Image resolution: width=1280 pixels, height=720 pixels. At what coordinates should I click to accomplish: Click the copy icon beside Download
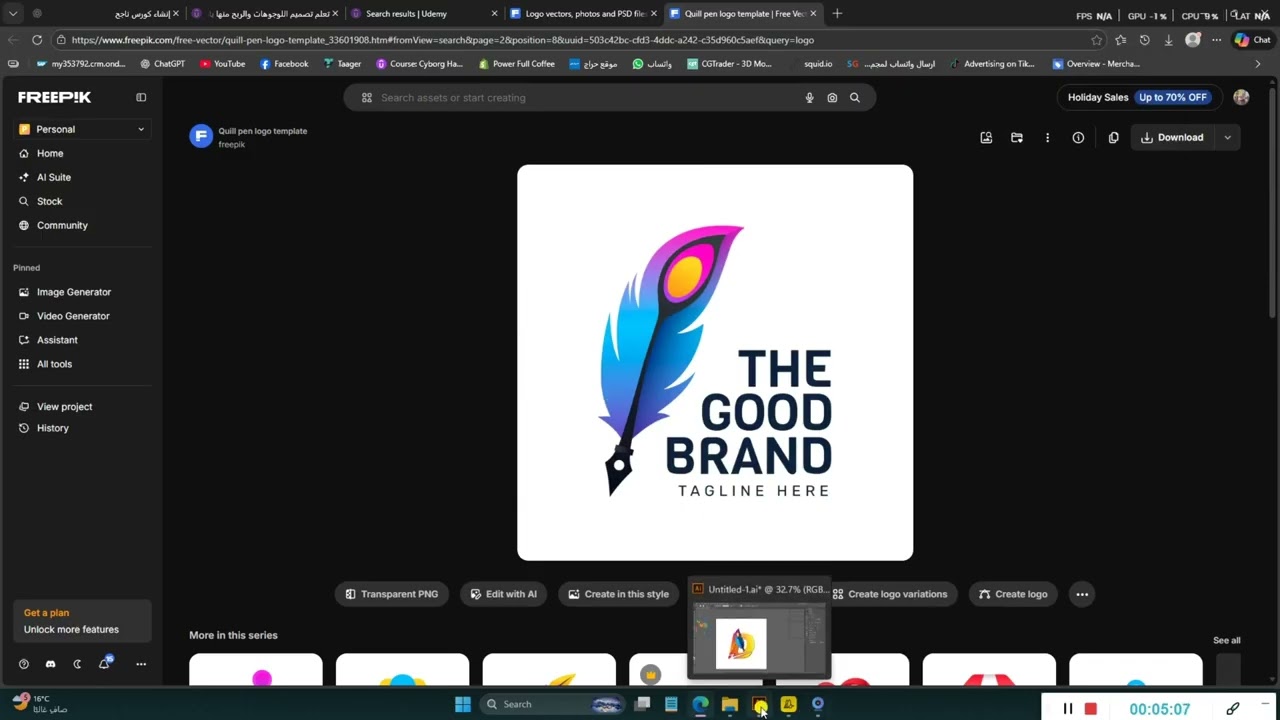(x=1113, y=138)
